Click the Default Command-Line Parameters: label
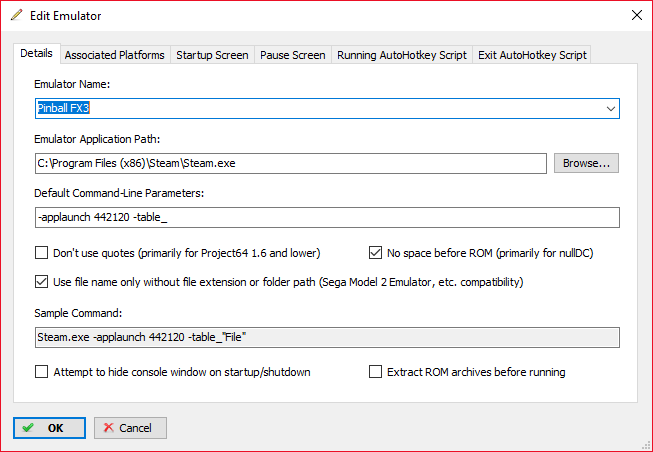653x452 pixels. click(x=119, y=193)
